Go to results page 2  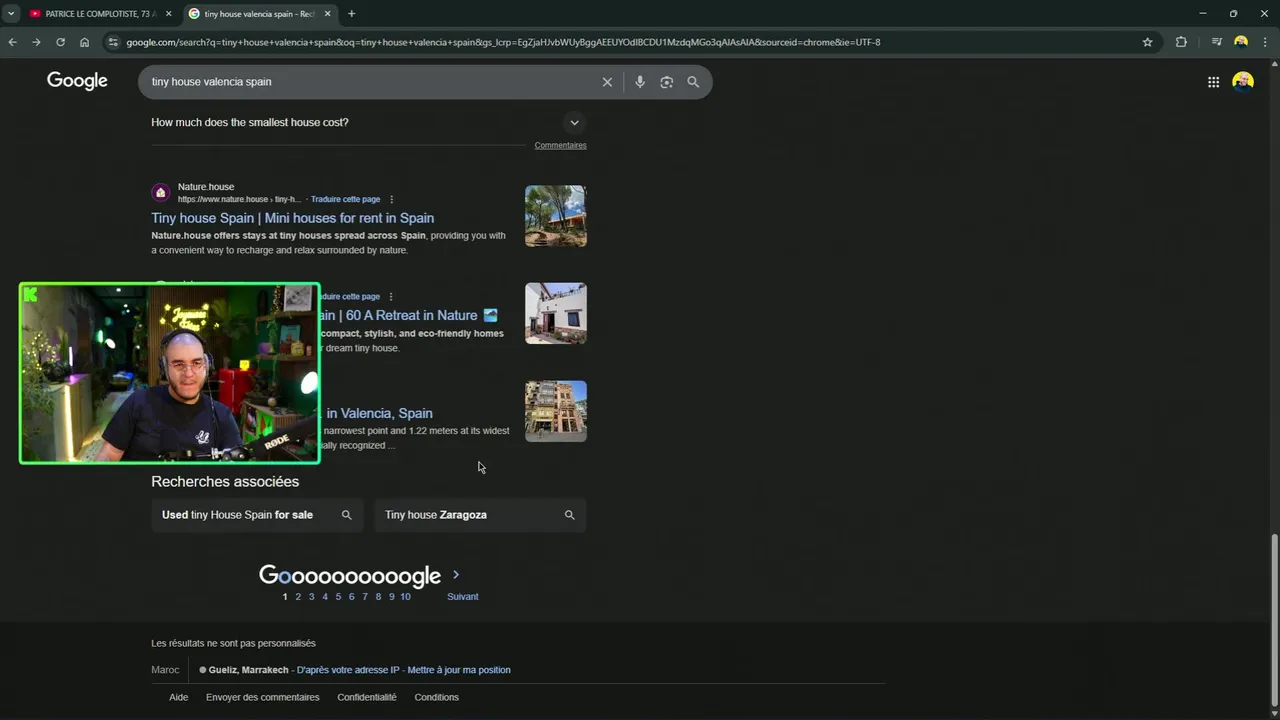click(x=298, y=597)
